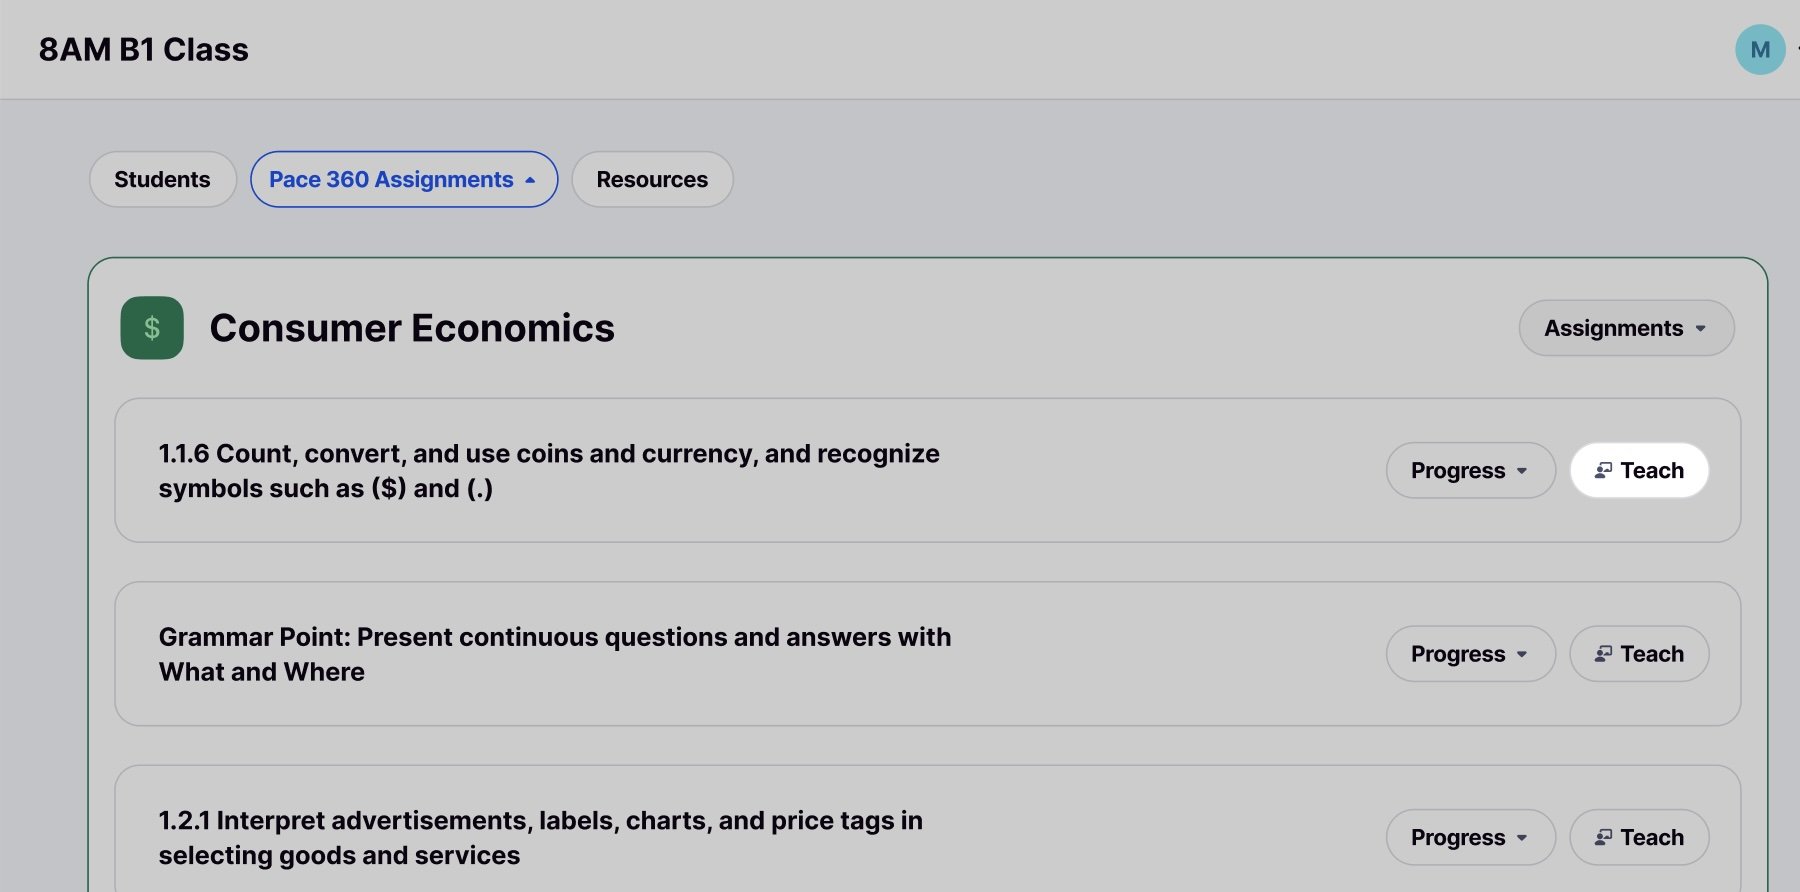Image resolution: width=1800 pixels, height=892 pixels.
Task: Open the Assignments dropdown in Consumer Economics
Action: pyautogui.click(x=1625, y=328)
